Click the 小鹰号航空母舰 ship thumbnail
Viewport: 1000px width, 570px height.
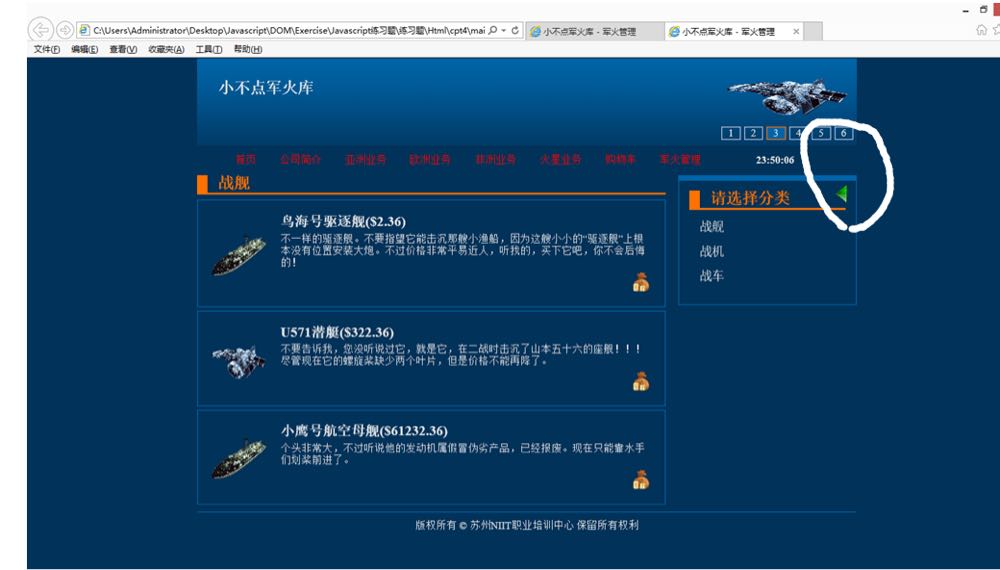click(239, 458)
